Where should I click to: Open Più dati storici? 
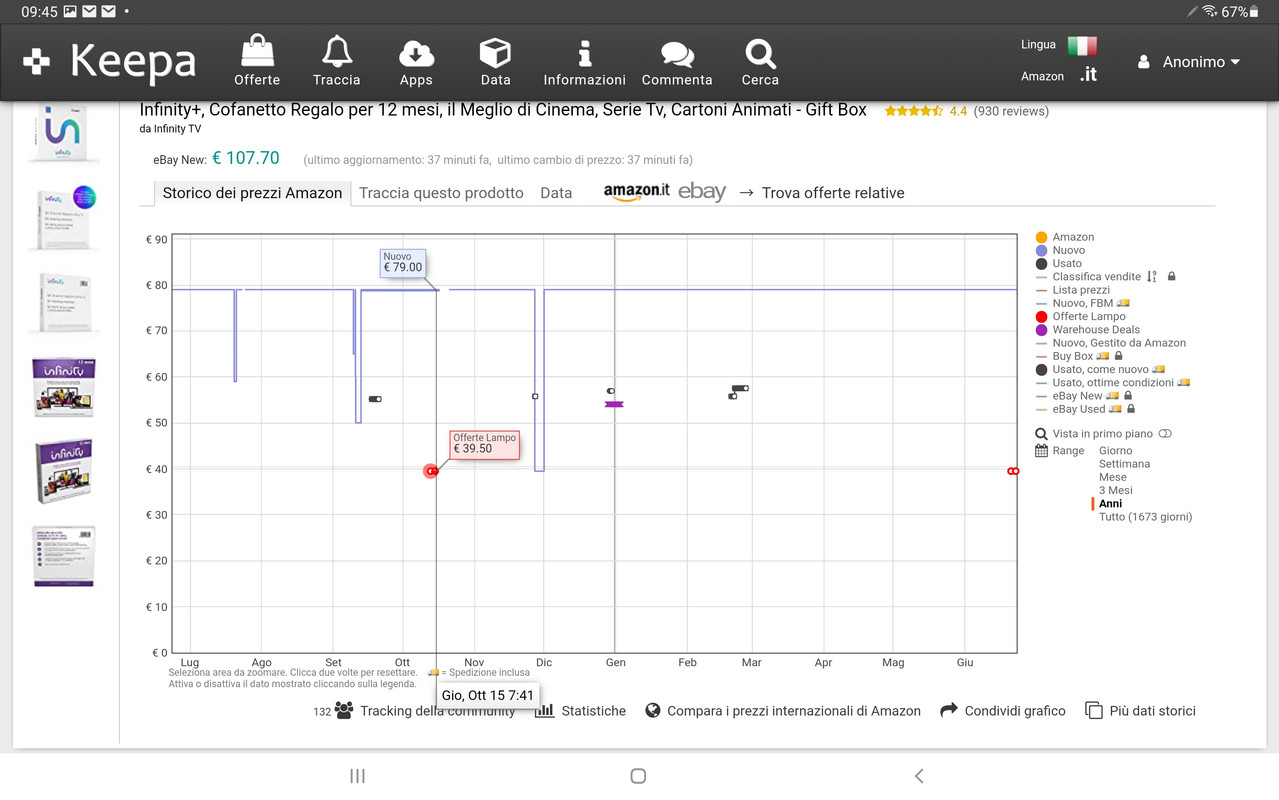tap(1140, 711)
